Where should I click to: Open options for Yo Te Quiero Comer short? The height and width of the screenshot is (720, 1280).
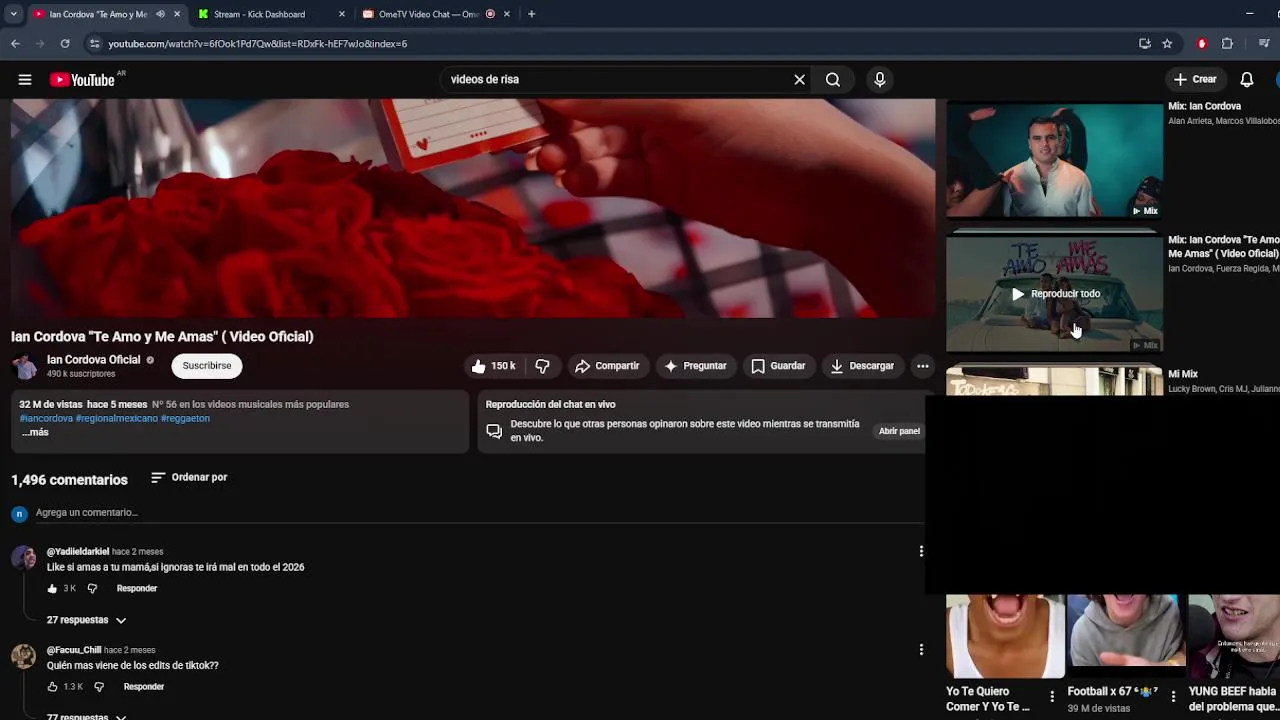point(1052,697)
